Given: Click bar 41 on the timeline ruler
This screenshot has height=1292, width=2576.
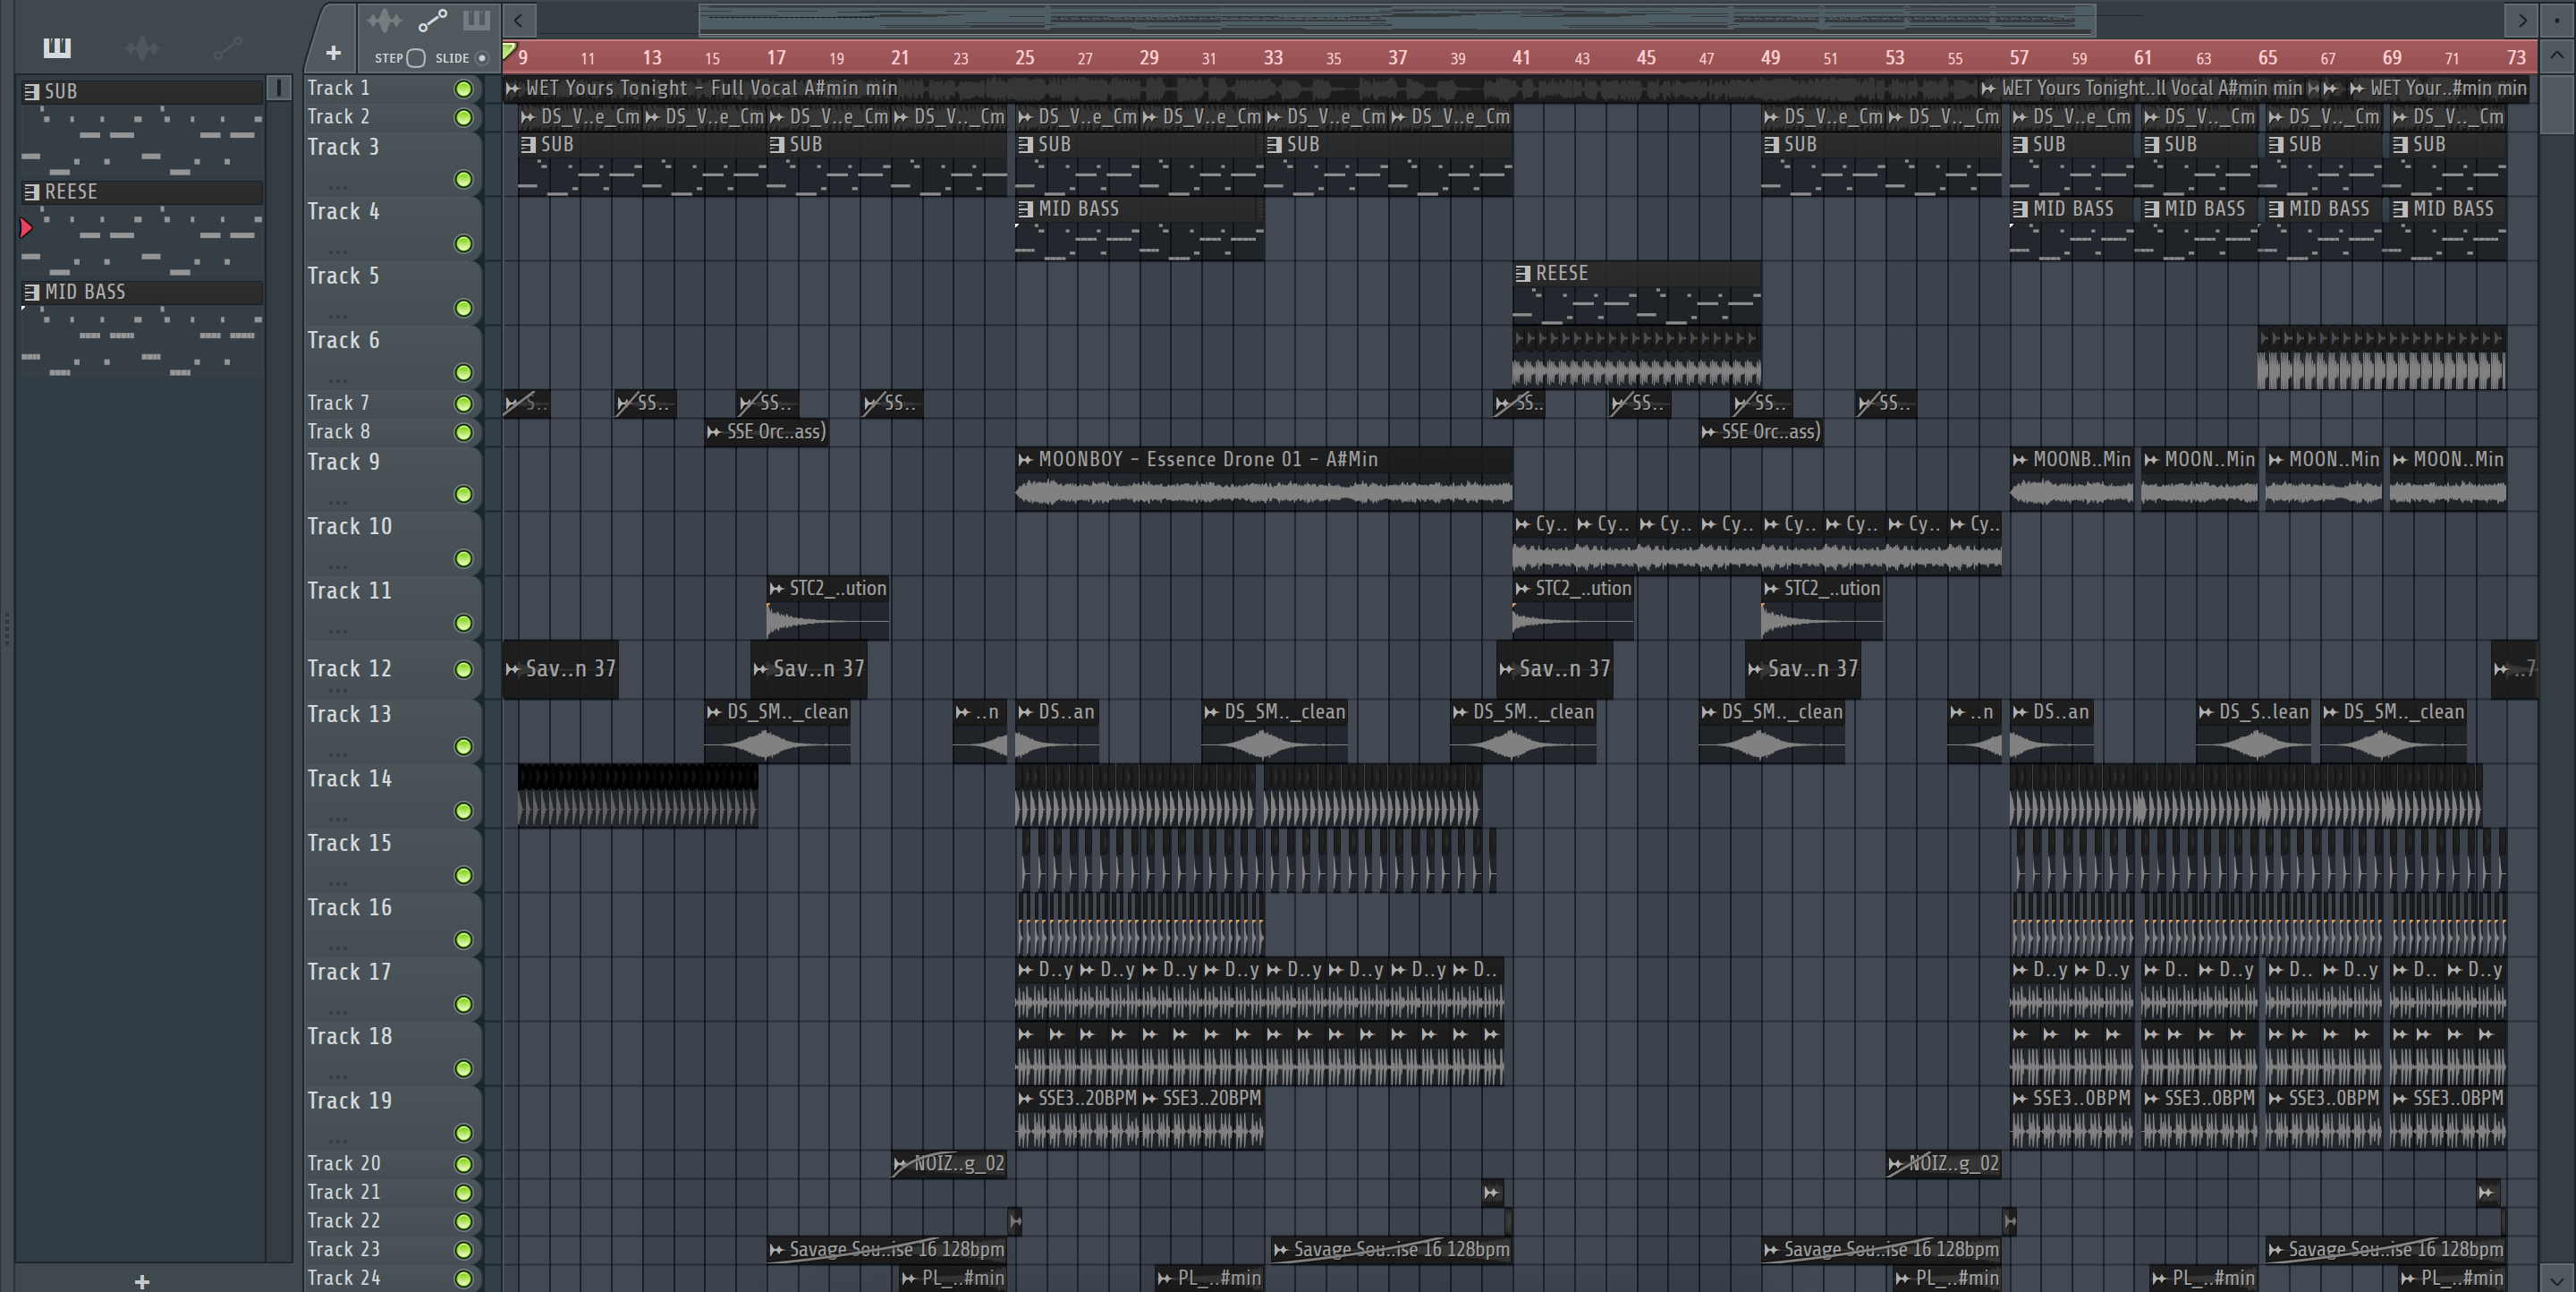Looking at the screenshot, I should (x=1521, y=57).
